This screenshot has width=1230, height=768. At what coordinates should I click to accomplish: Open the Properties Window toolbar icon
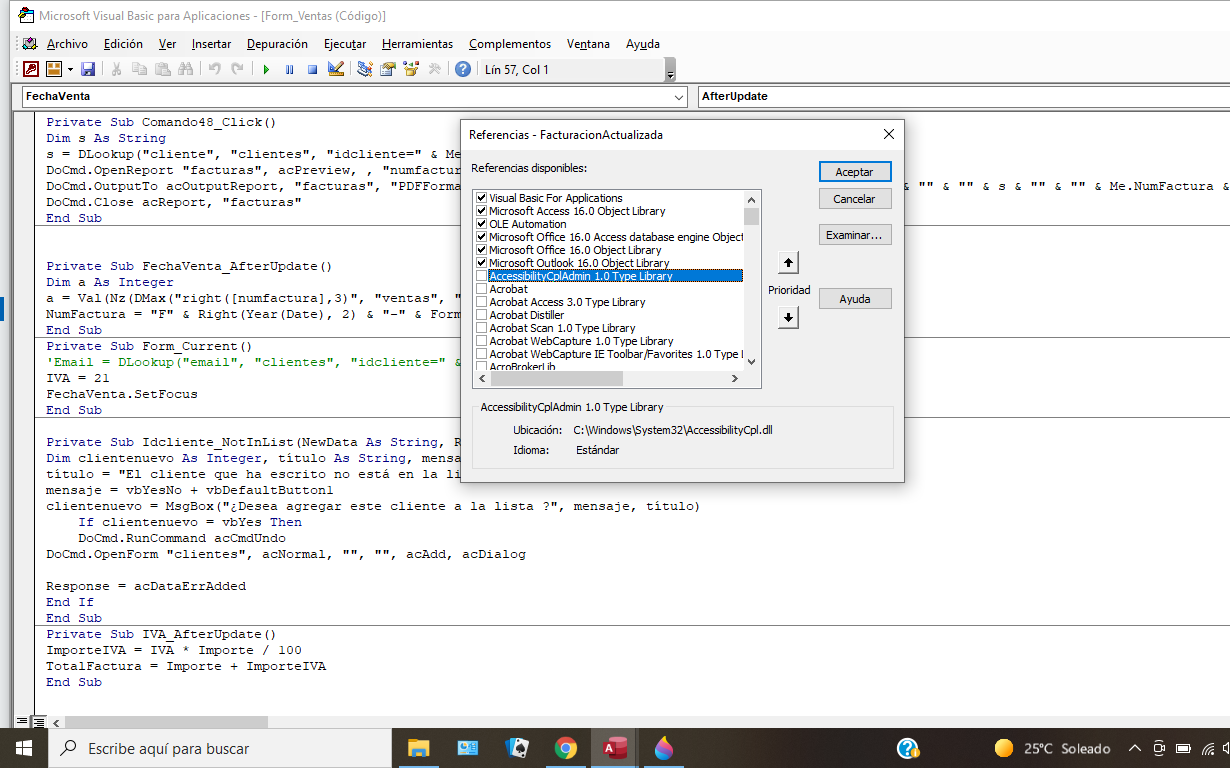point(387,69)
